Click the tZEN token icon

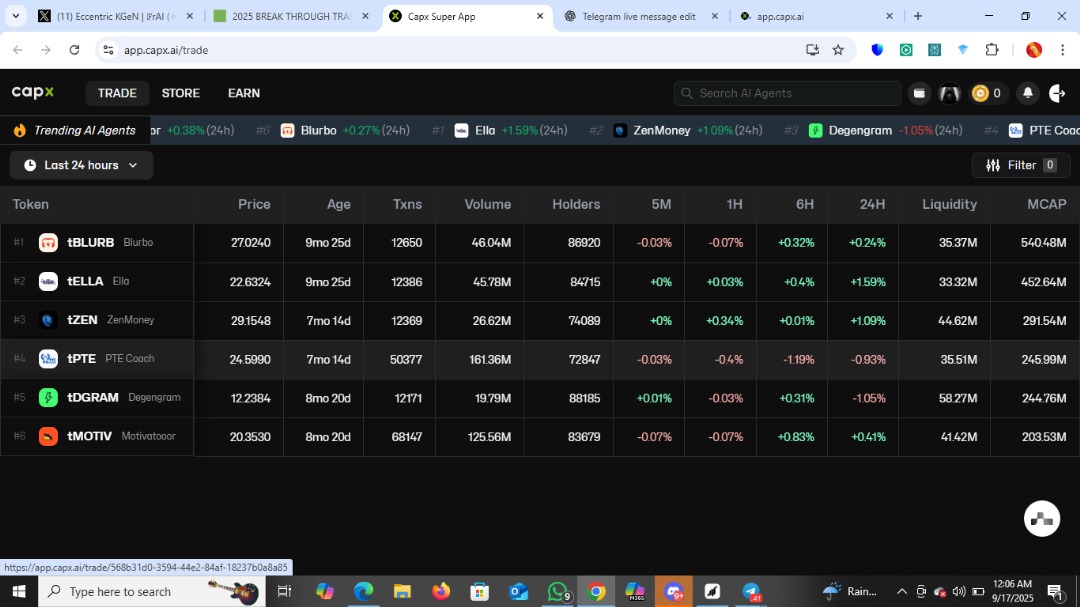48,320
